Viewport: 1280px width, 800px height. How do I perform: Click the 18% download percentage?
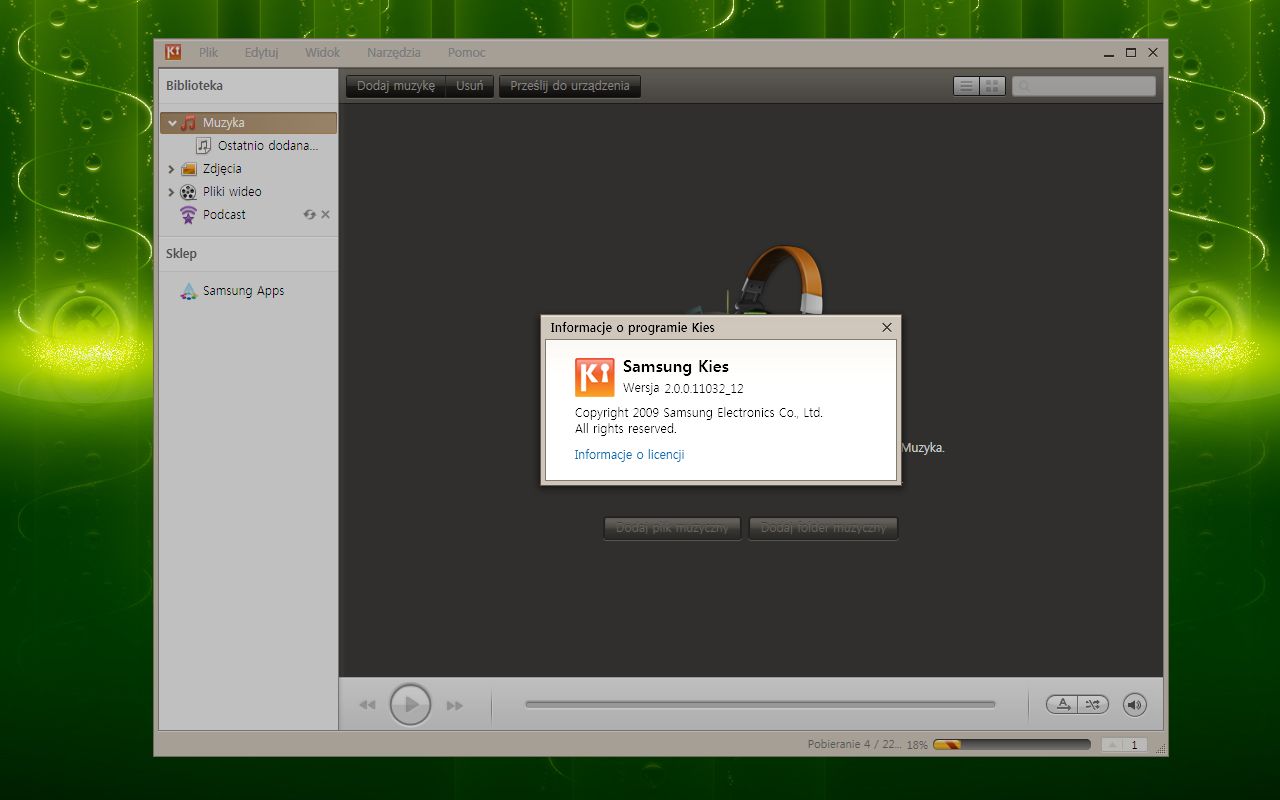[917, 745]
